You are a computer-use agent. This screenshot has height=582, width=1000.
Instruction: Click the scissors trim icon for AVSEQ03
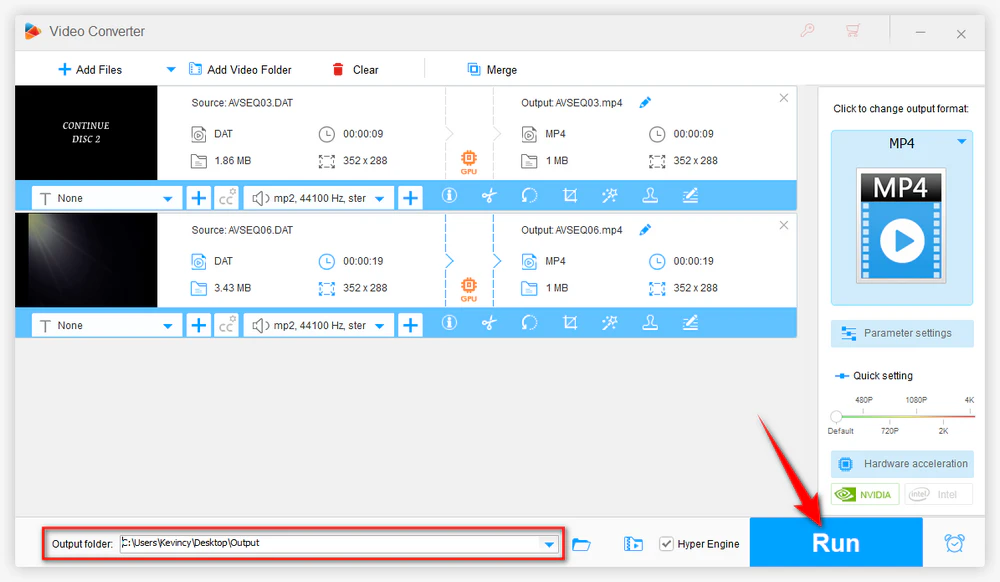(489, 196)
